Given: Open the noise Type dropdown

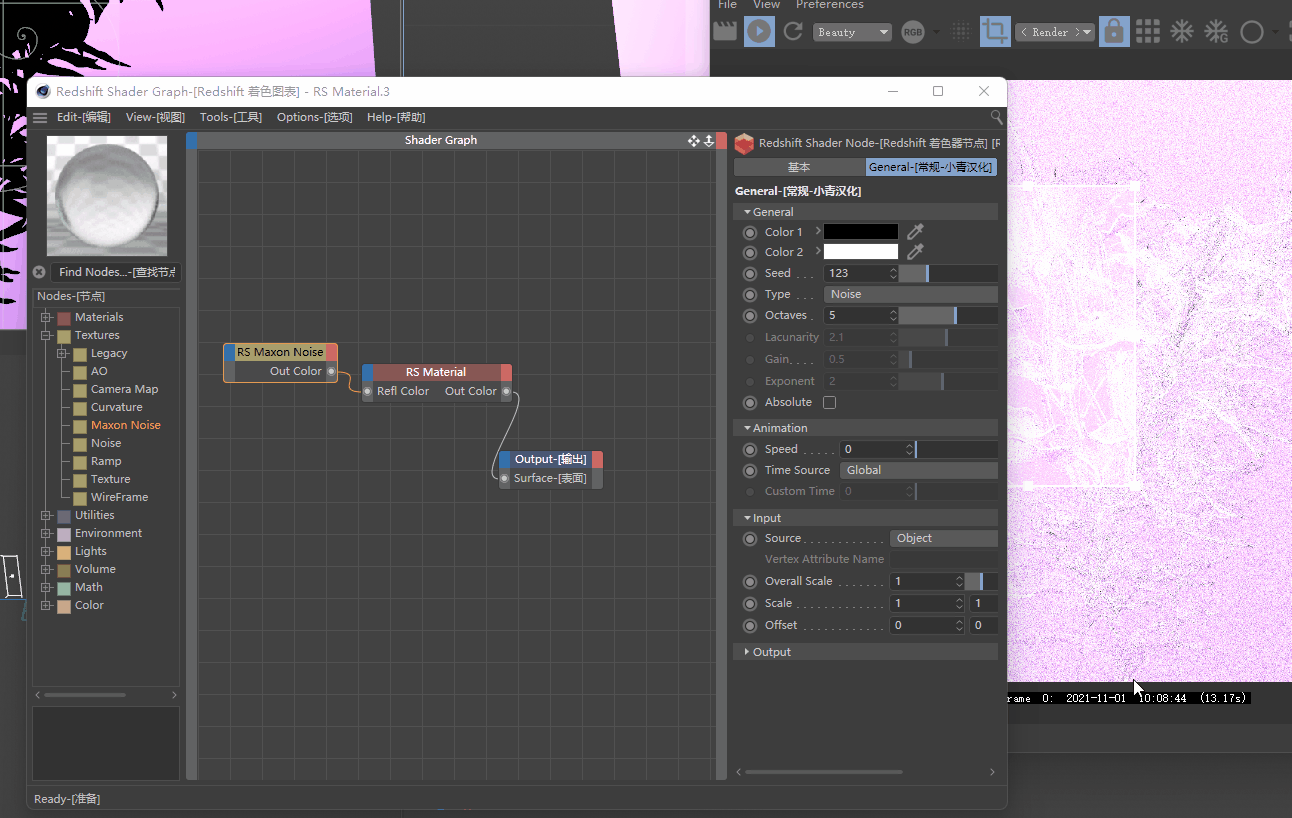Looking at the screenshot, I should tap(911, 294).
